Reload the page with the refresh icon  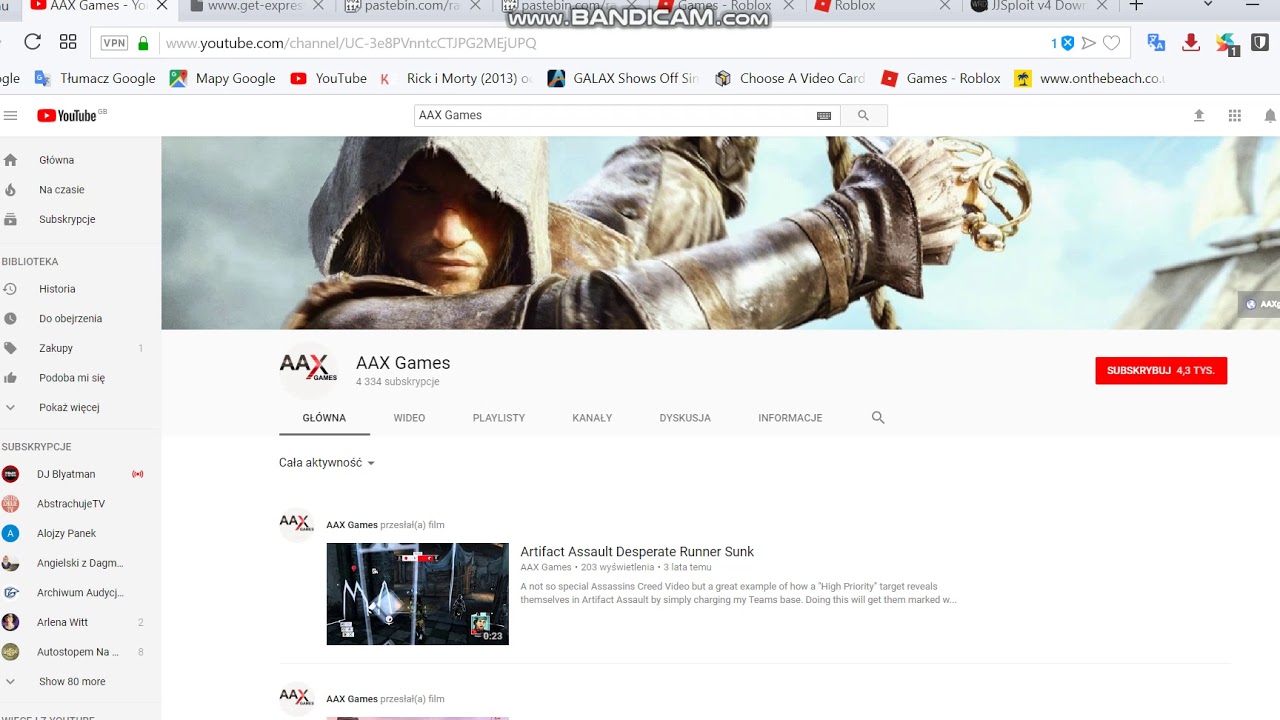coord(32,43)
